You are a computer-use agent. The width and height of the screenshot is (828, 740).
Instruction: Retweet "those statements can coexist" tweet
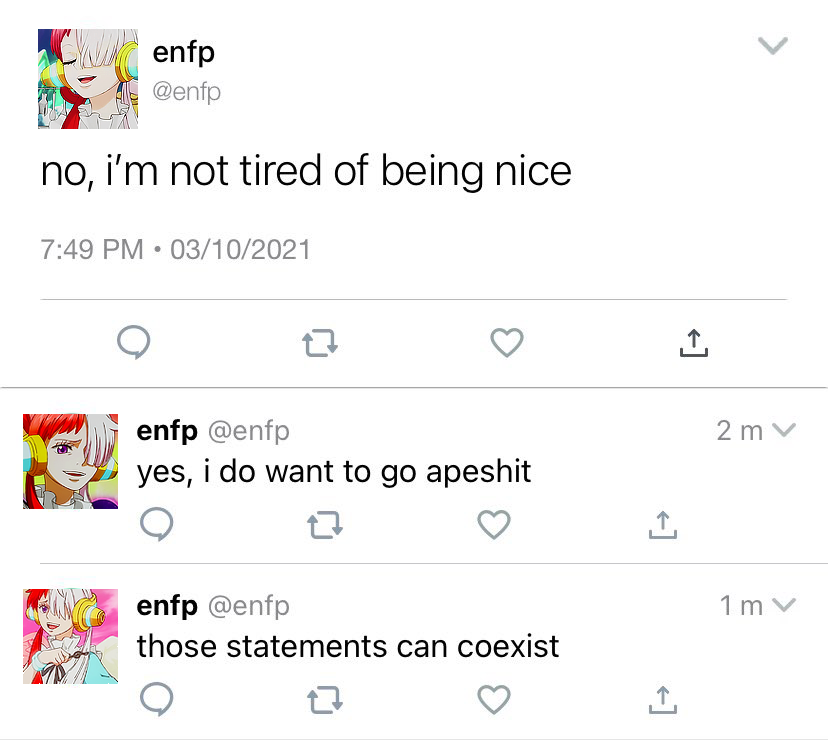(x=323, y=700)
